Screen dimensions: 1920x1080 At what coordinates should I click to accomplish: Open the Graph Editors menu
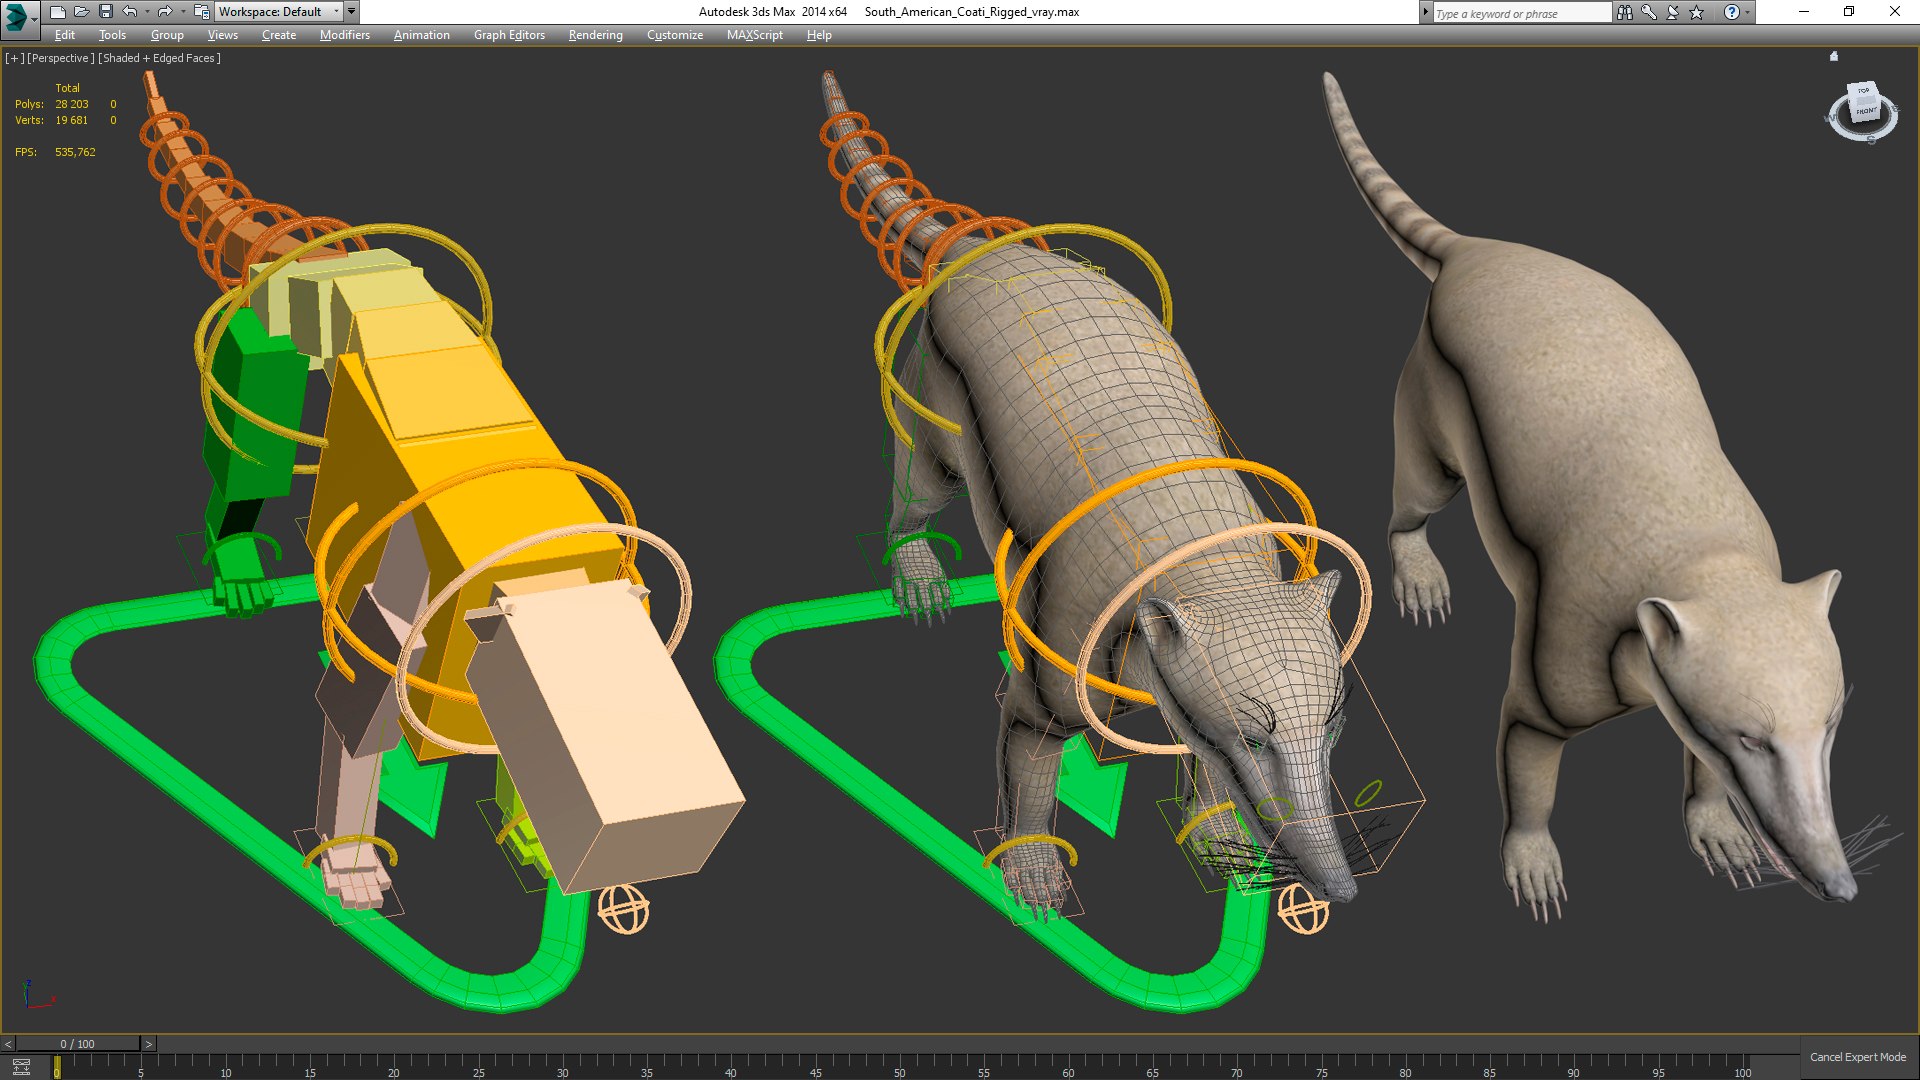pos(510,35)
